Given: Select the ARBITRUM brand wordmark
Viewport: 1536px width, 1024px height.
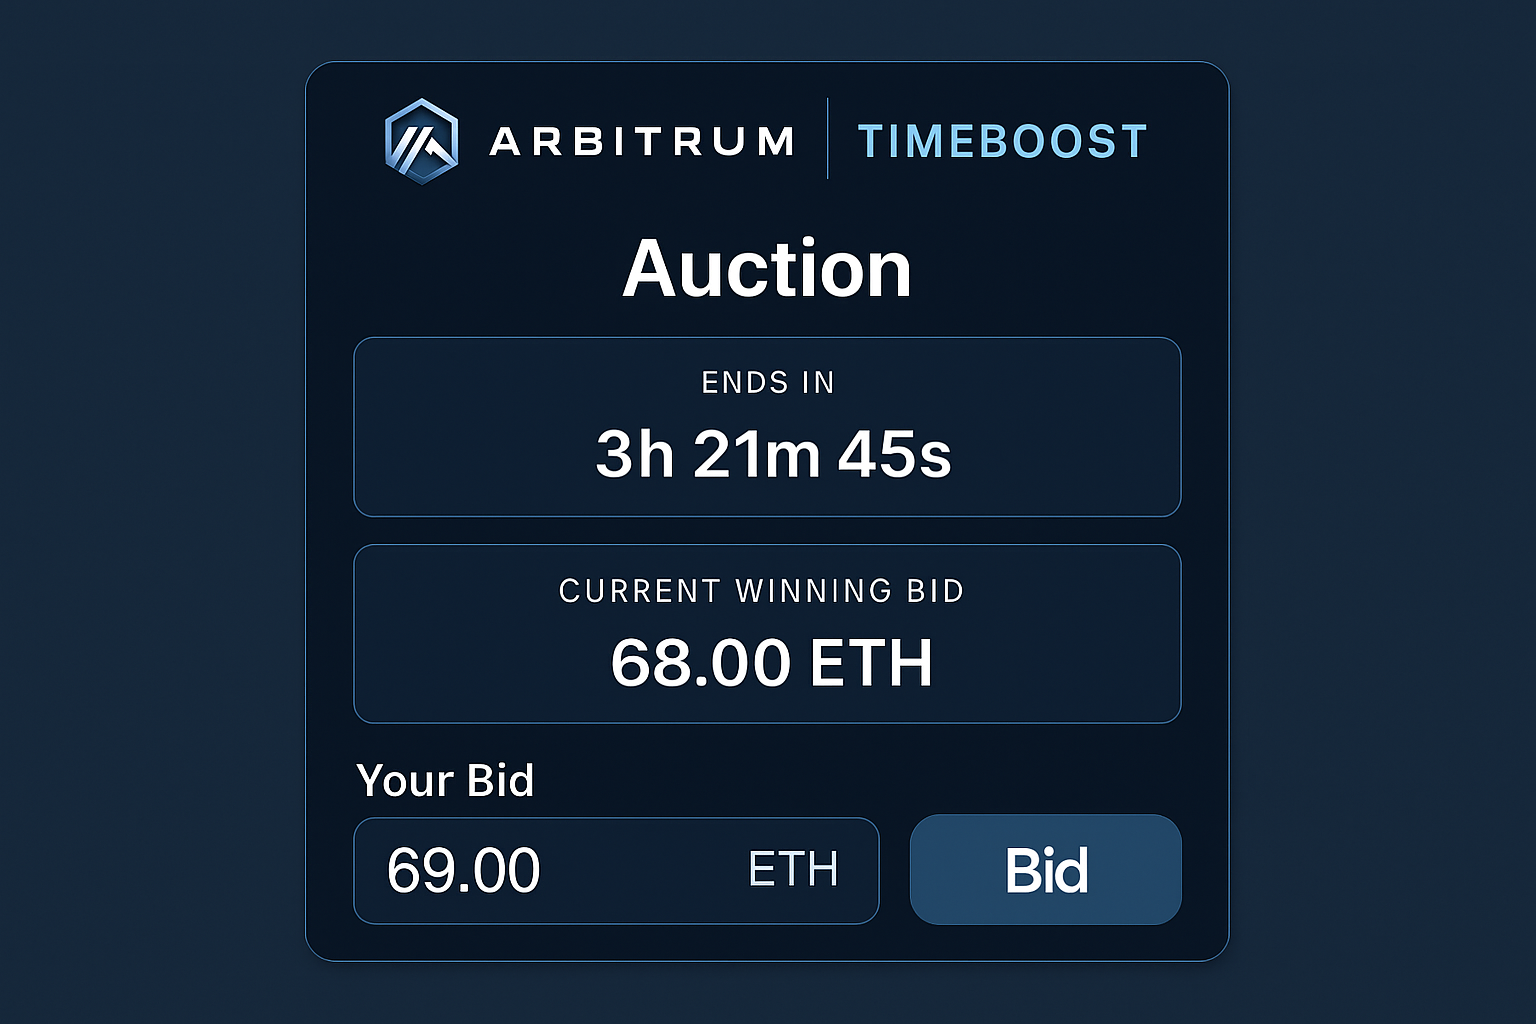Looking at the screenshot, I should point(640,141).
